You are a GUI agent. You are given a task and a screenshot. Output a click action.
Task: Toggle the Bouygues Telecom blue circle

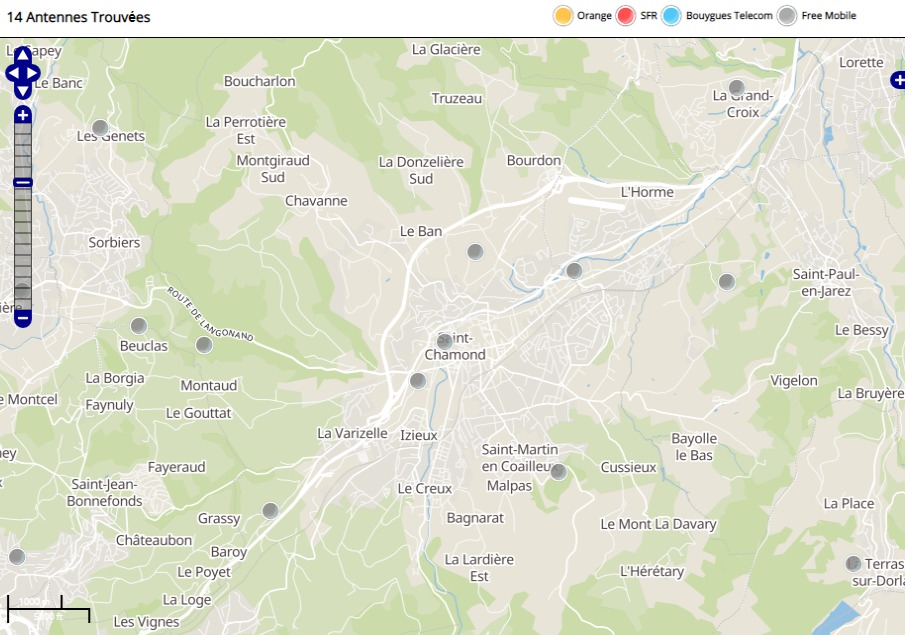[x=671, y=16]
